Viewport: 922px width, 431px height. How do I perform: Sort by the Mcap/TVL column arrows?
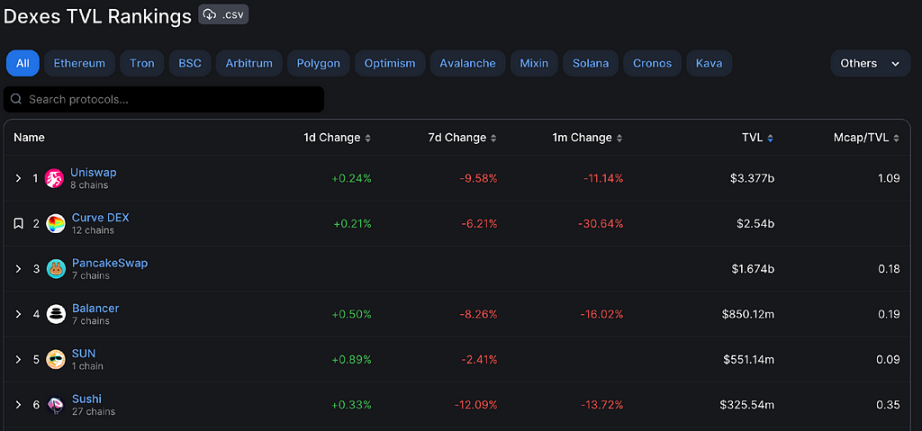click(x=896, y=138)
